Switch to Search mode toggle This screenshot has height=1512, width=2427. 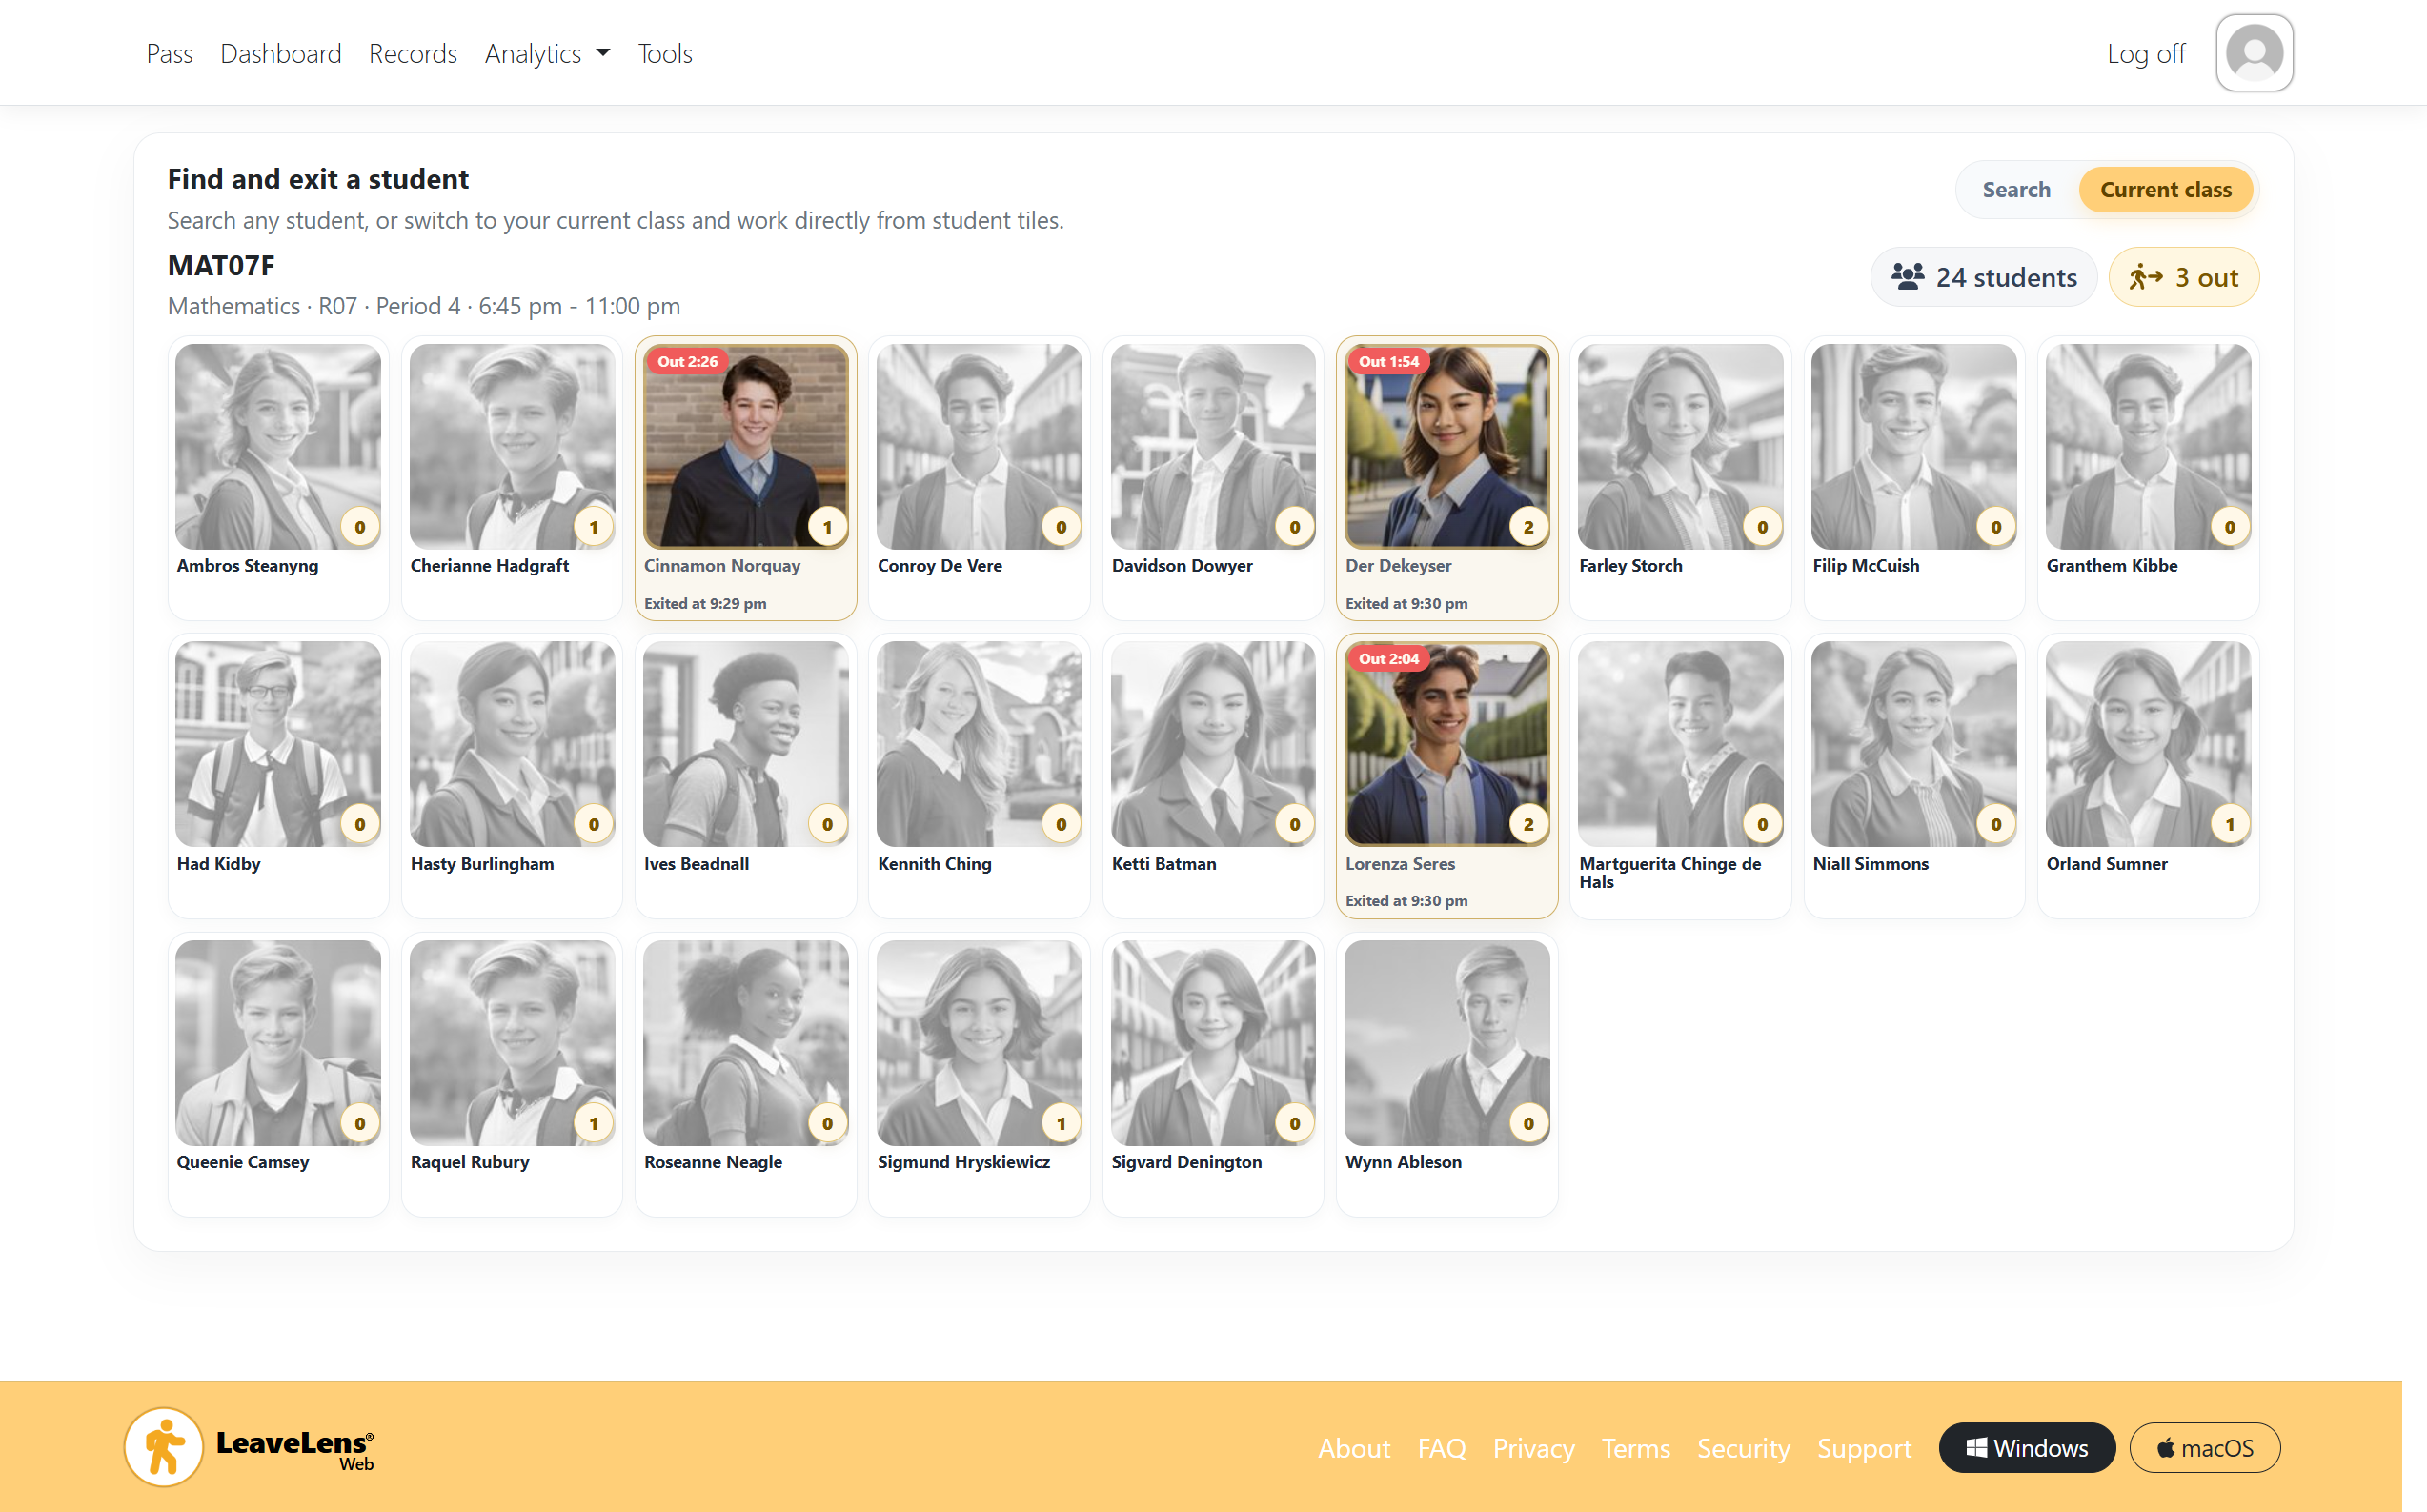(x=2015, y=190)
